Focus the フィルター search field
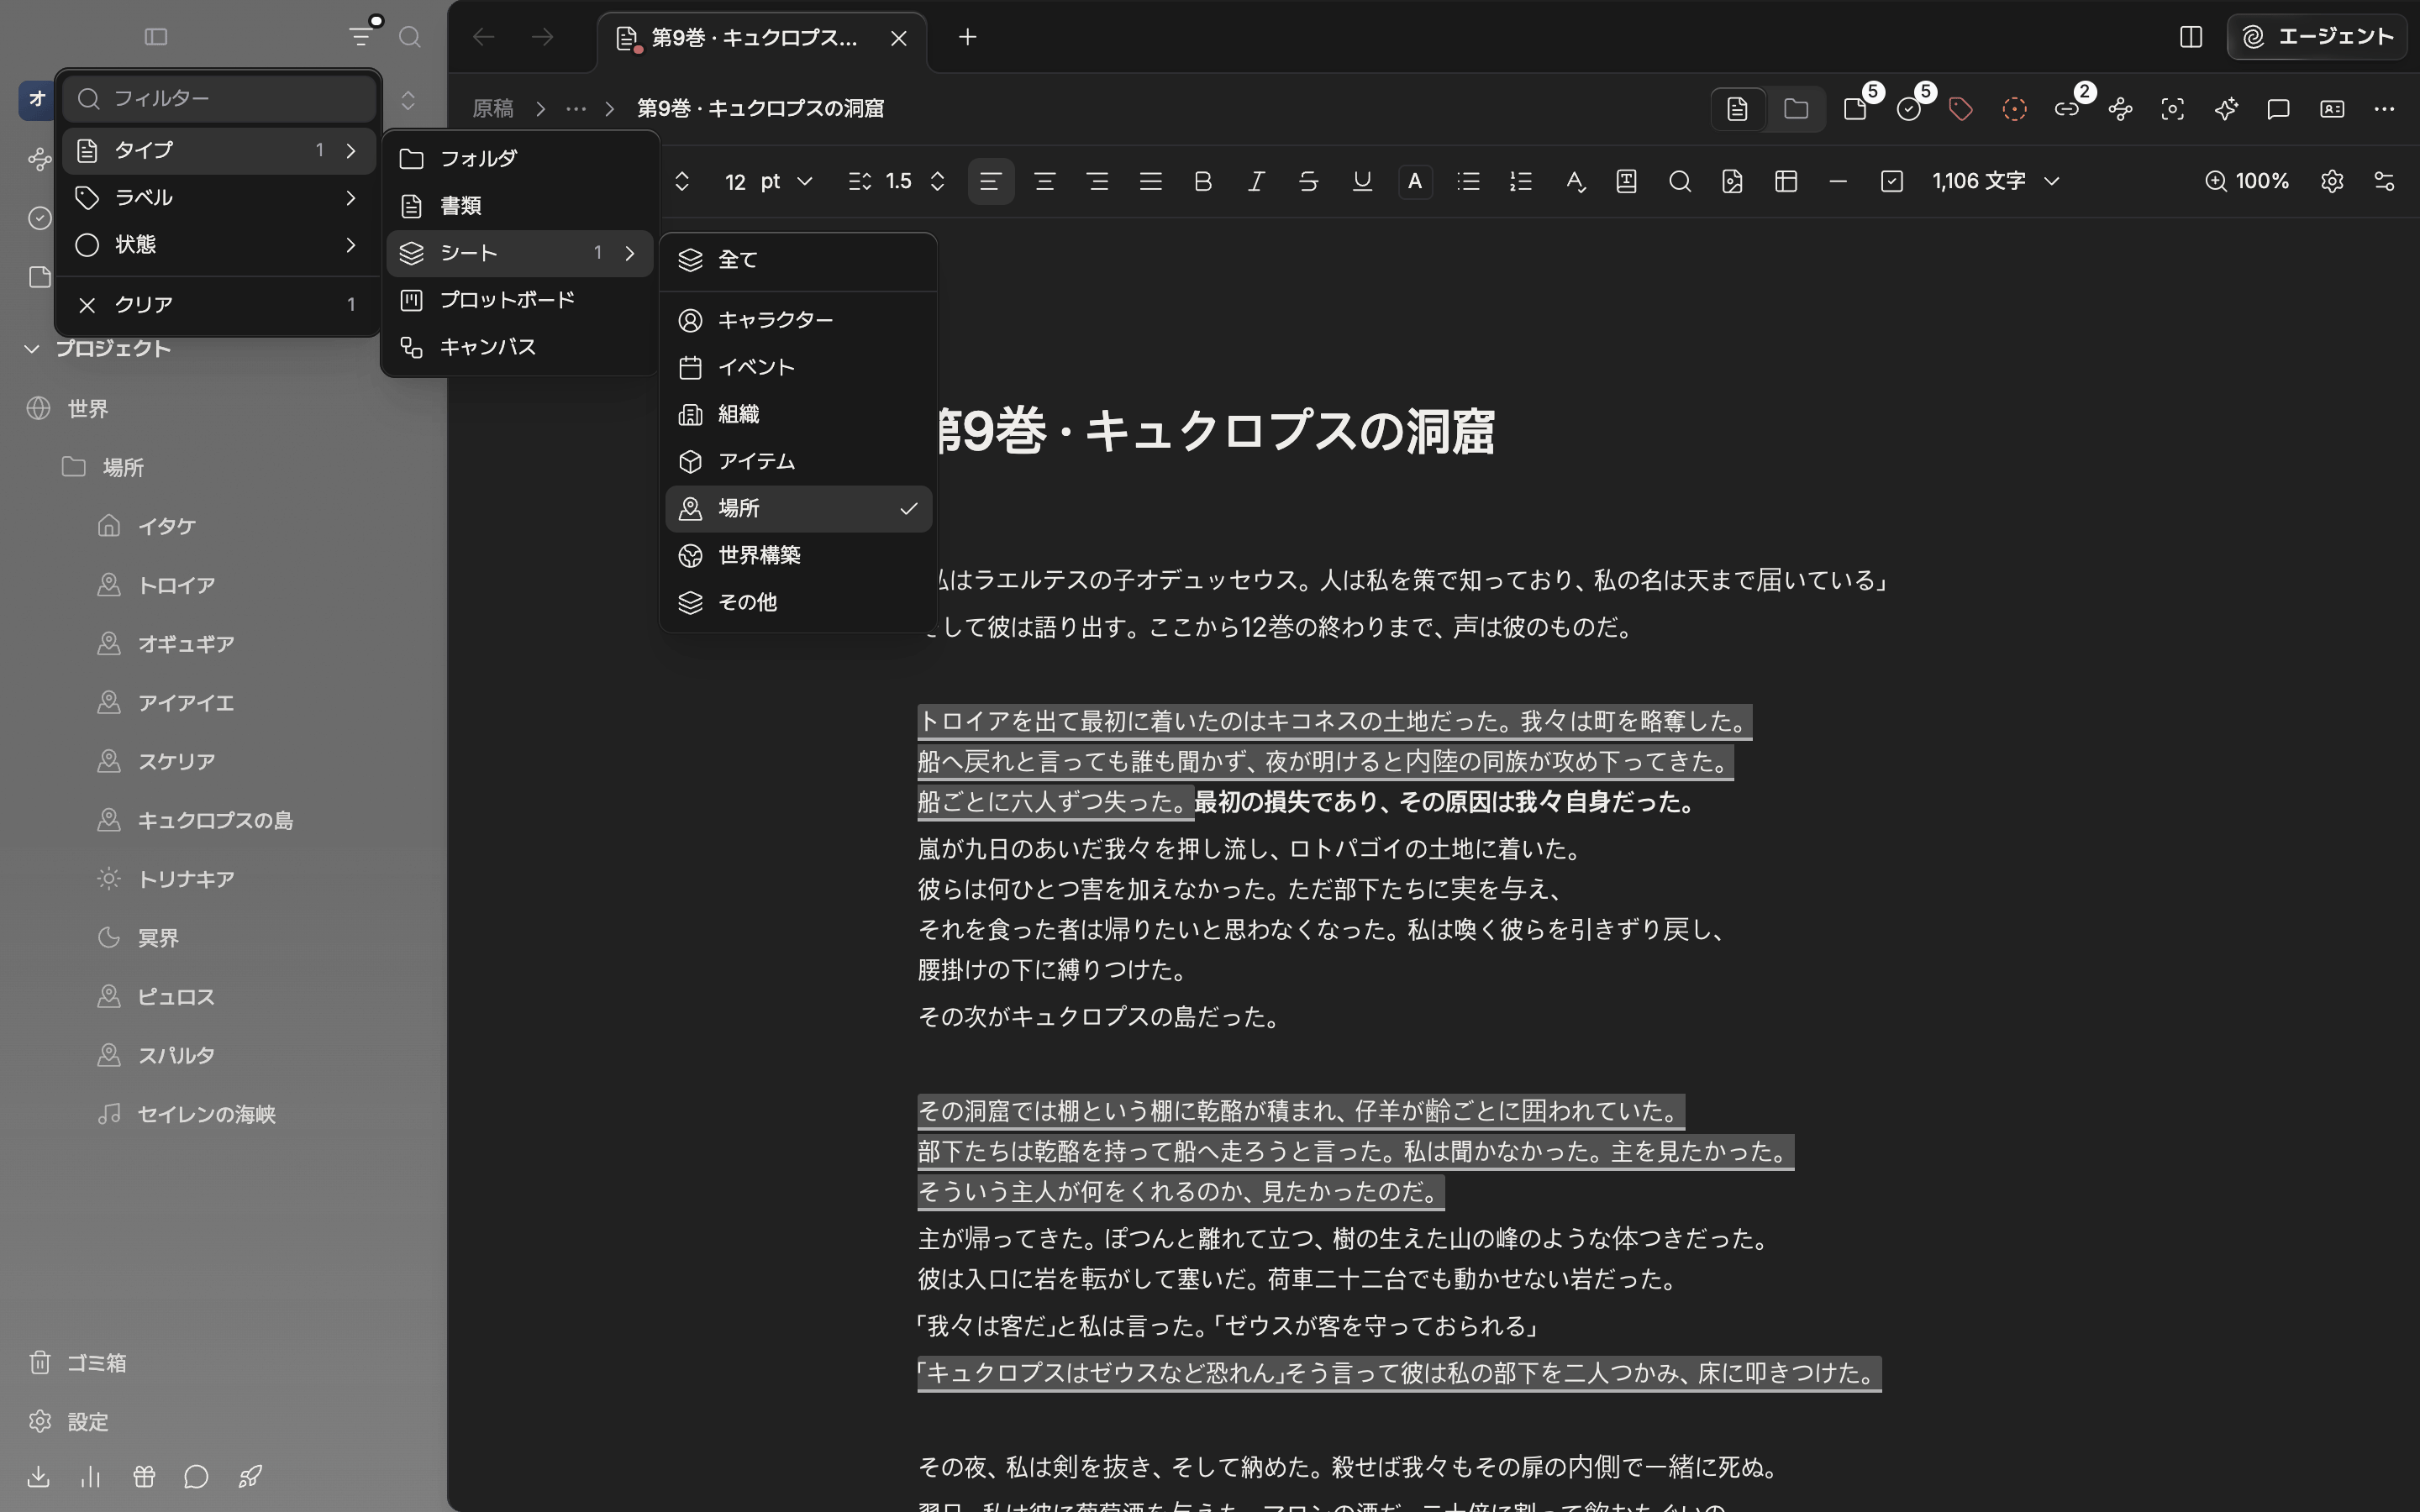The height and width of the screenshot is (1512, 2420). (x=219, y=98)
